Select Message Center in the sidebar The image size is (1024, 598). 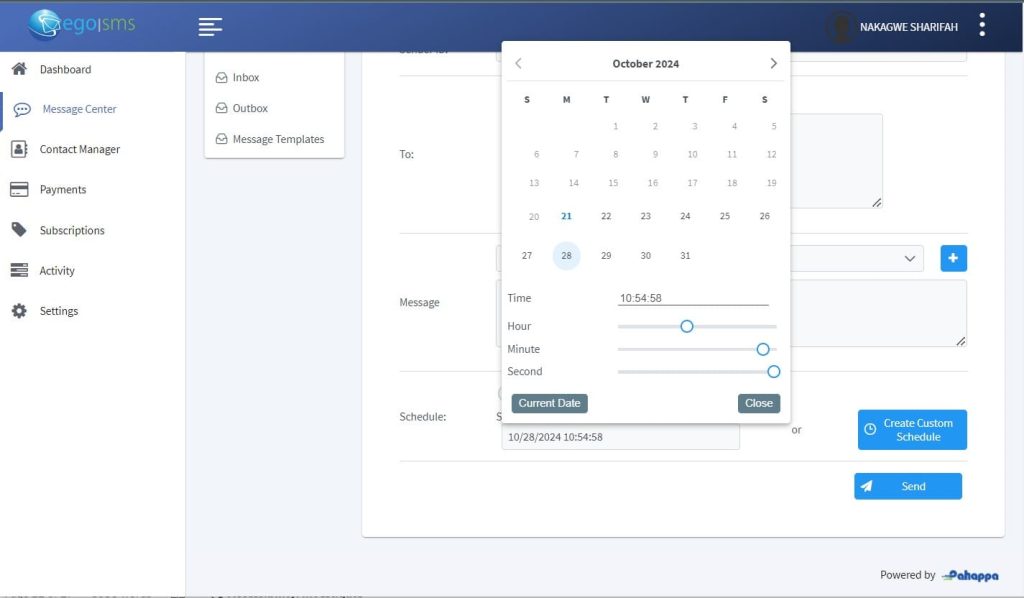(79, 109)
